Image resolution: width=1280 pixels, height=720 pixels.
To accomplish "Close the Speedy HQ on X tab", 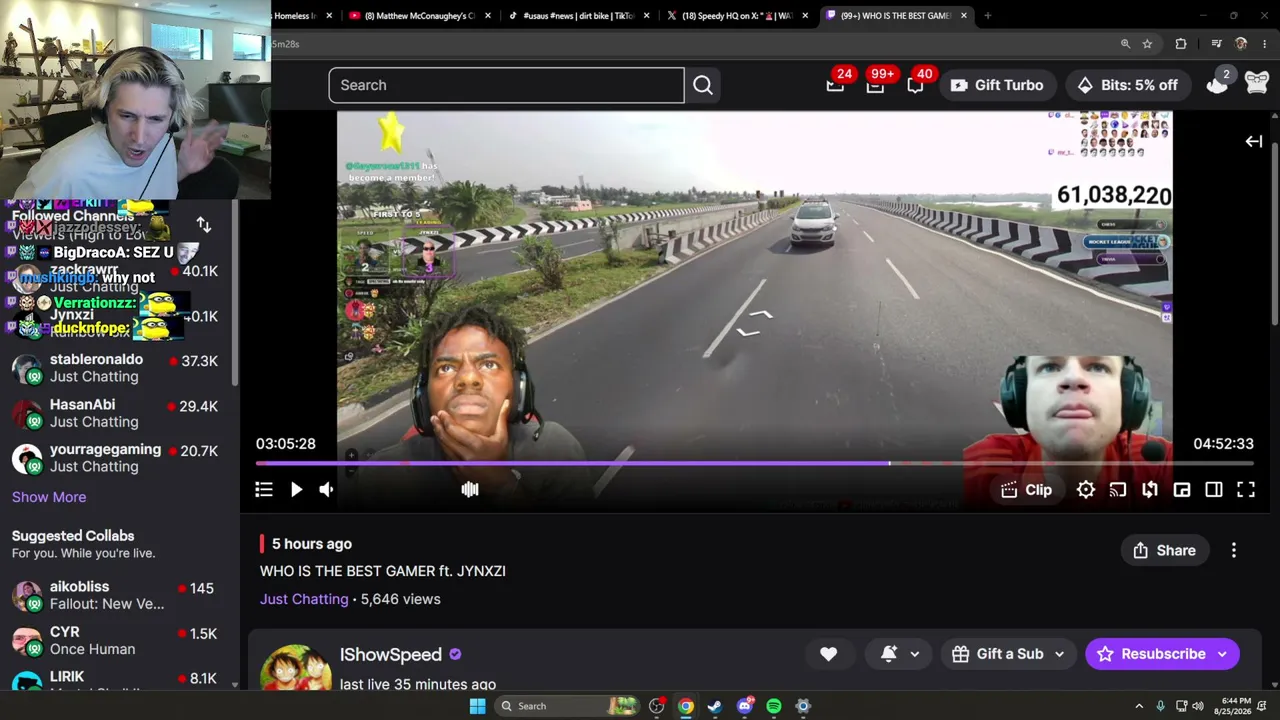I will click(805, 16).
